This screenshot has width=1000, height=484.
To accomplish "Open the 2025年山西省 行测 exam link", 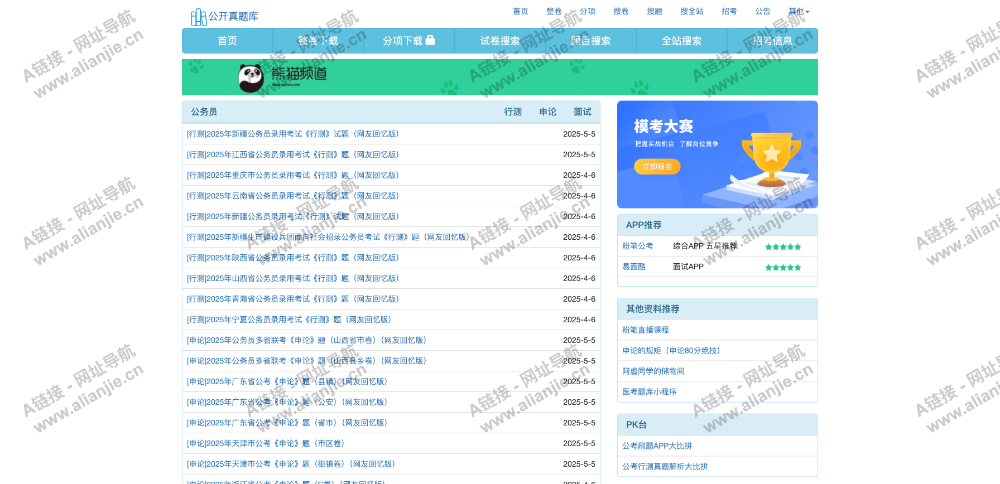I will pyautogui.click(x=293, y=278).
